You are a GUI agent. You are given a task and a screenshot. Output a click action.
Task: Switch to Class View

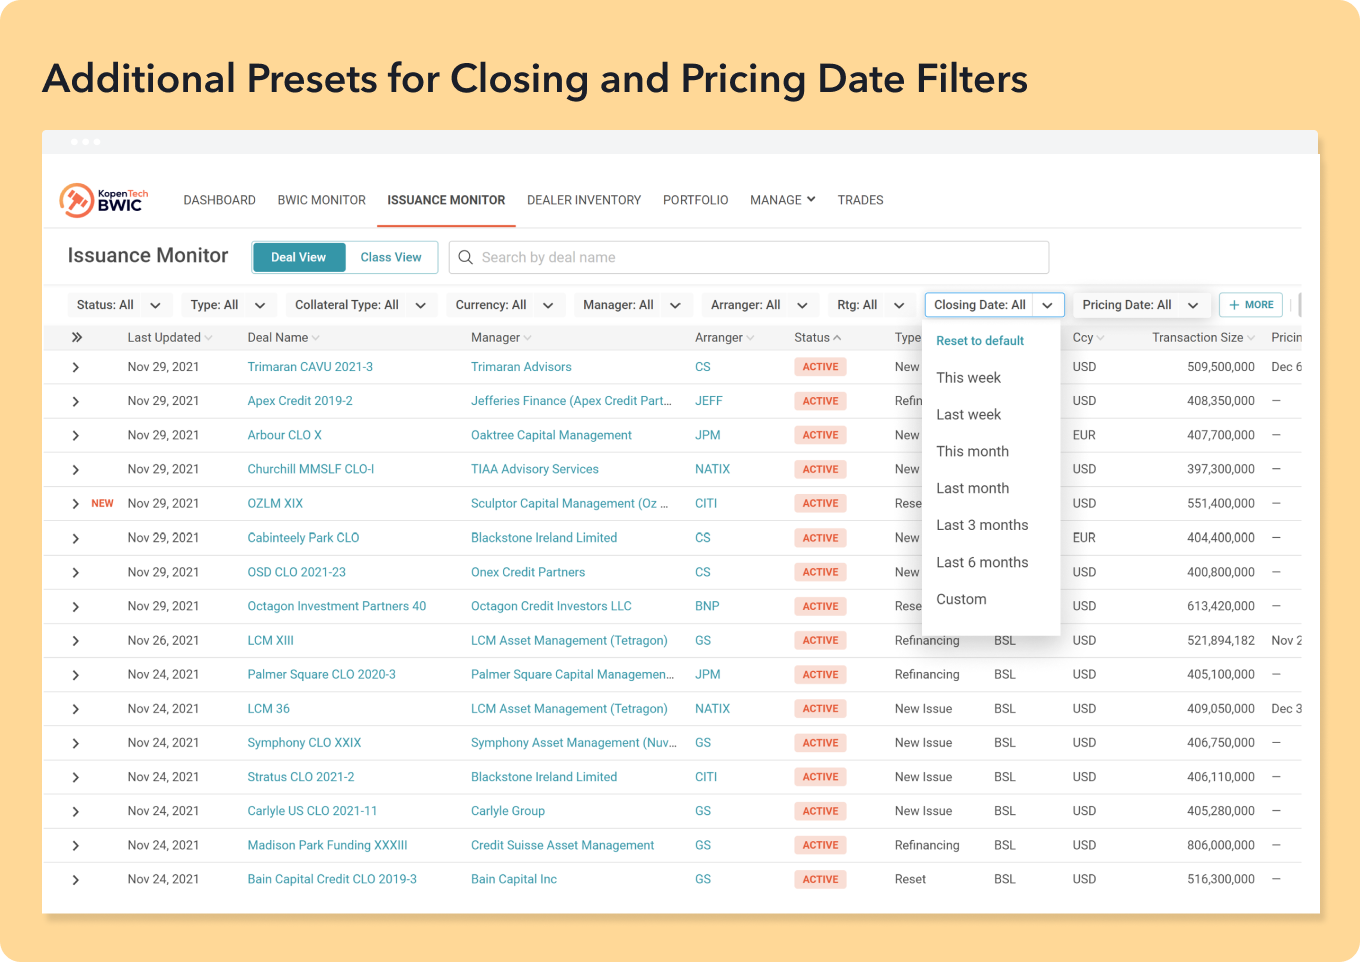[x=391, y=257]
